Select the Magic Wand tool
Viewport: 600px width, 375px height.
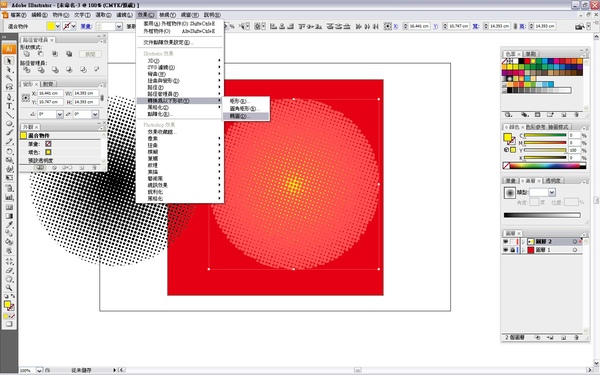[x=9, y=78]
